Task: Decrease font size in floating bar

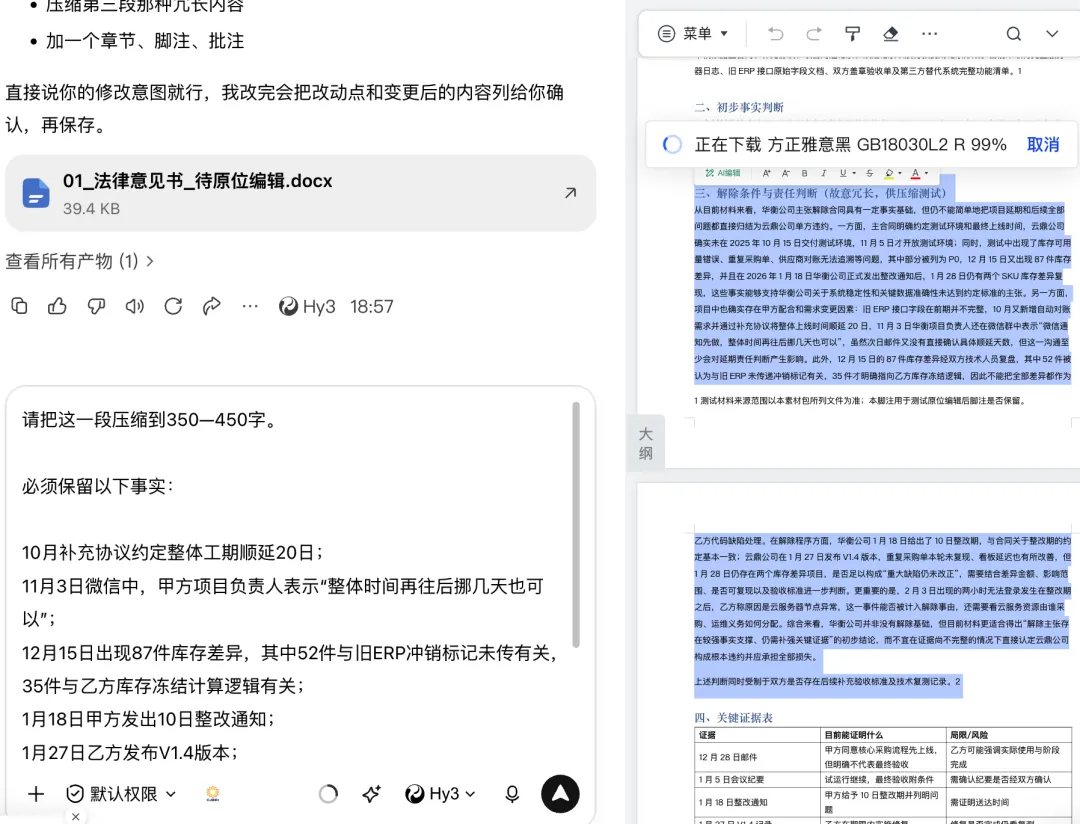Action: (x=785, y=173)
